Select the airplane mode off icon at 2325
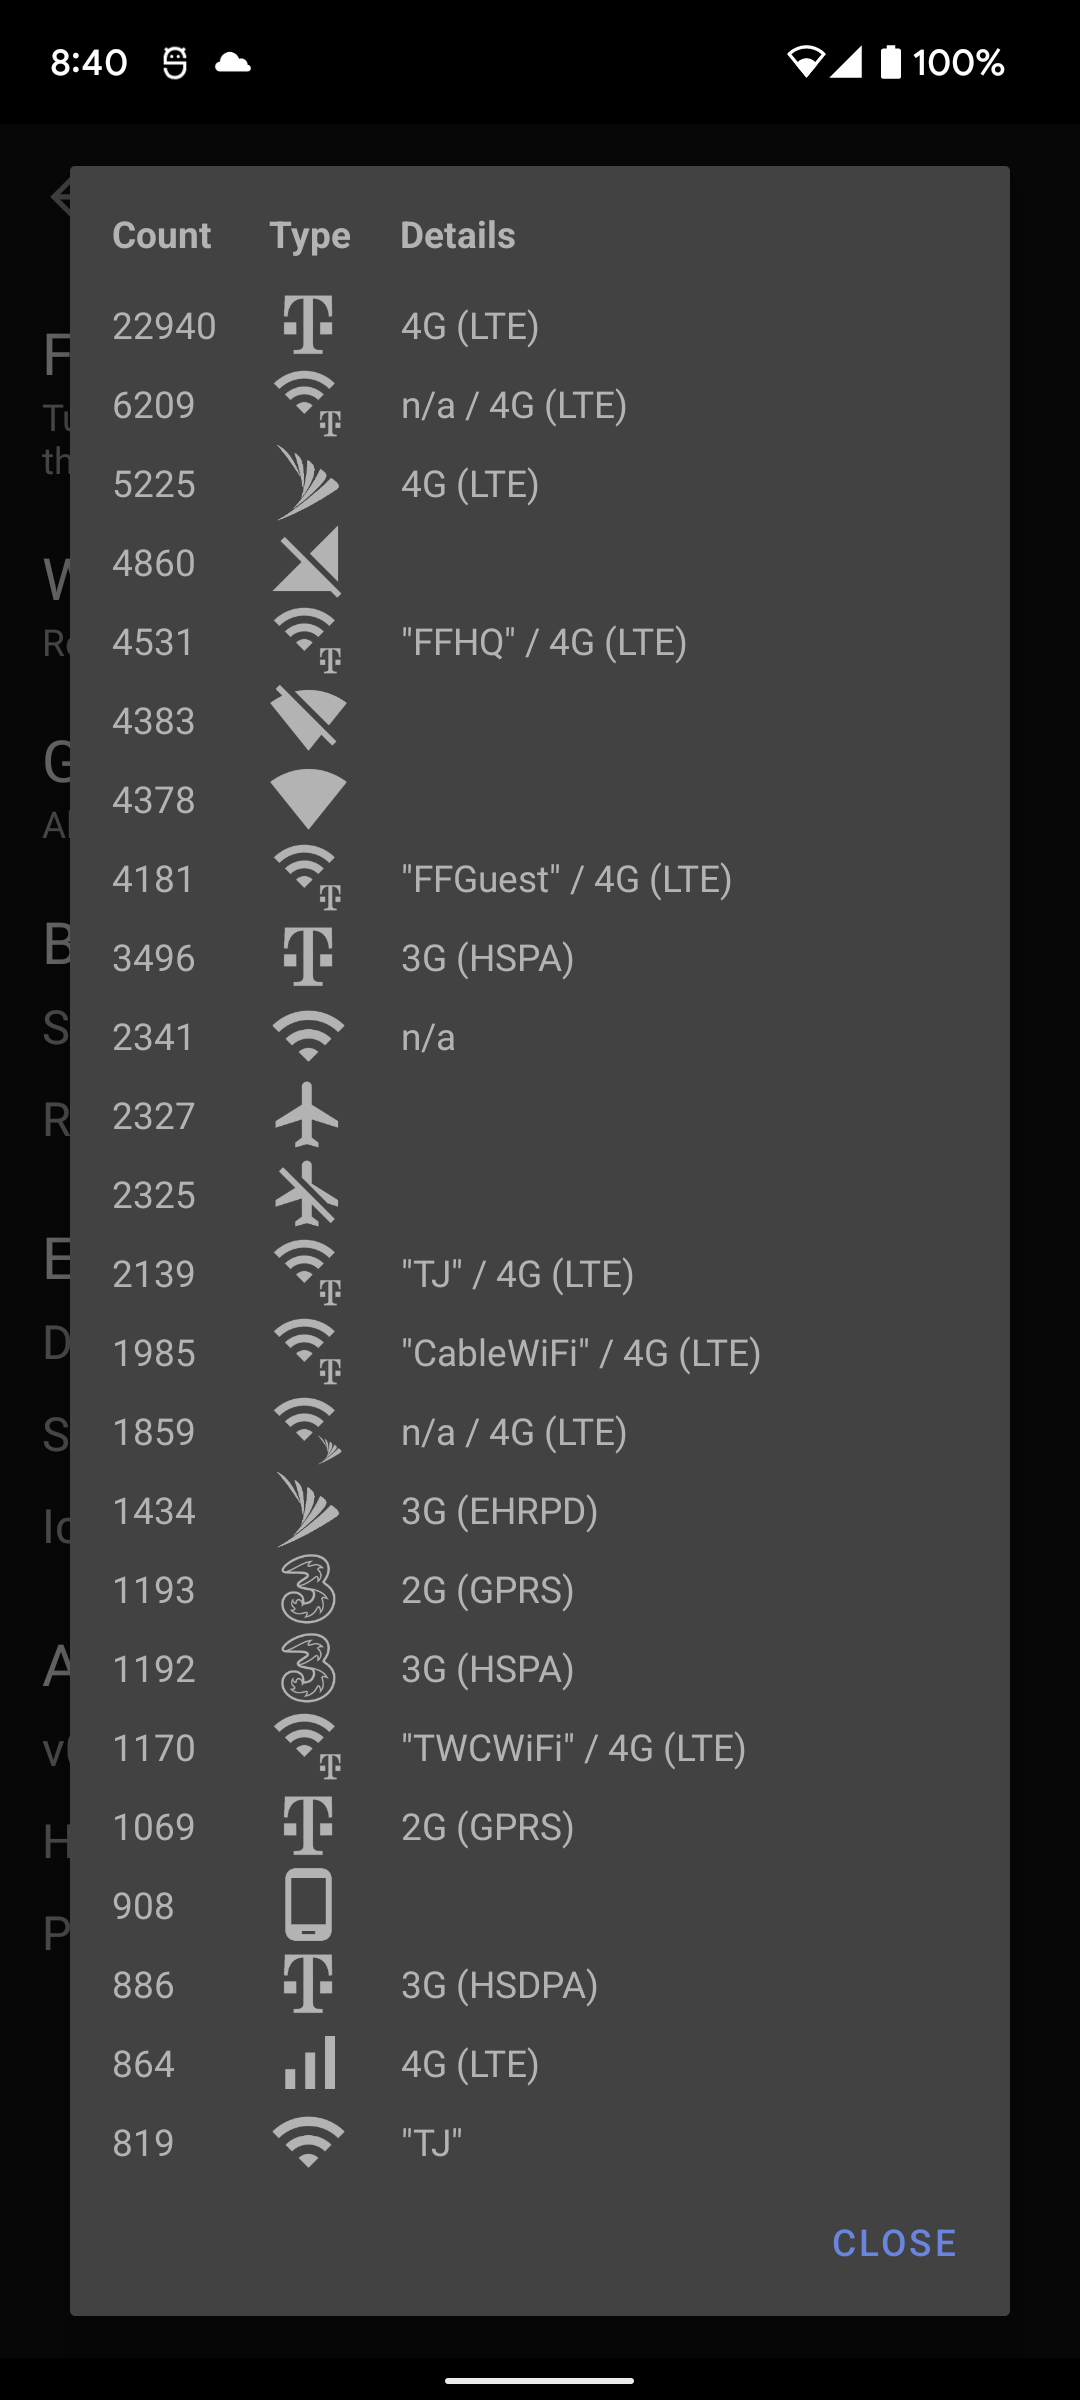 tap(308, 1194)
